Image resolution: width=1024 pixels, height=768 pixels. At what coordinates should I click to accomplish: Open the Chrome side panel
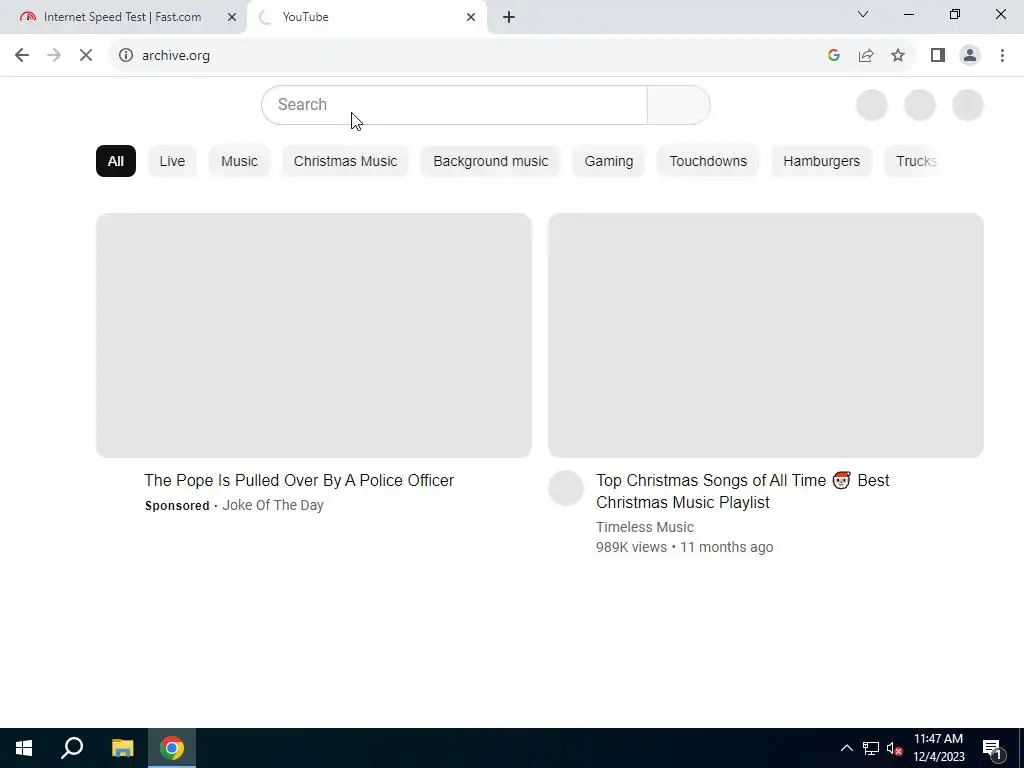tap(938, 56)
